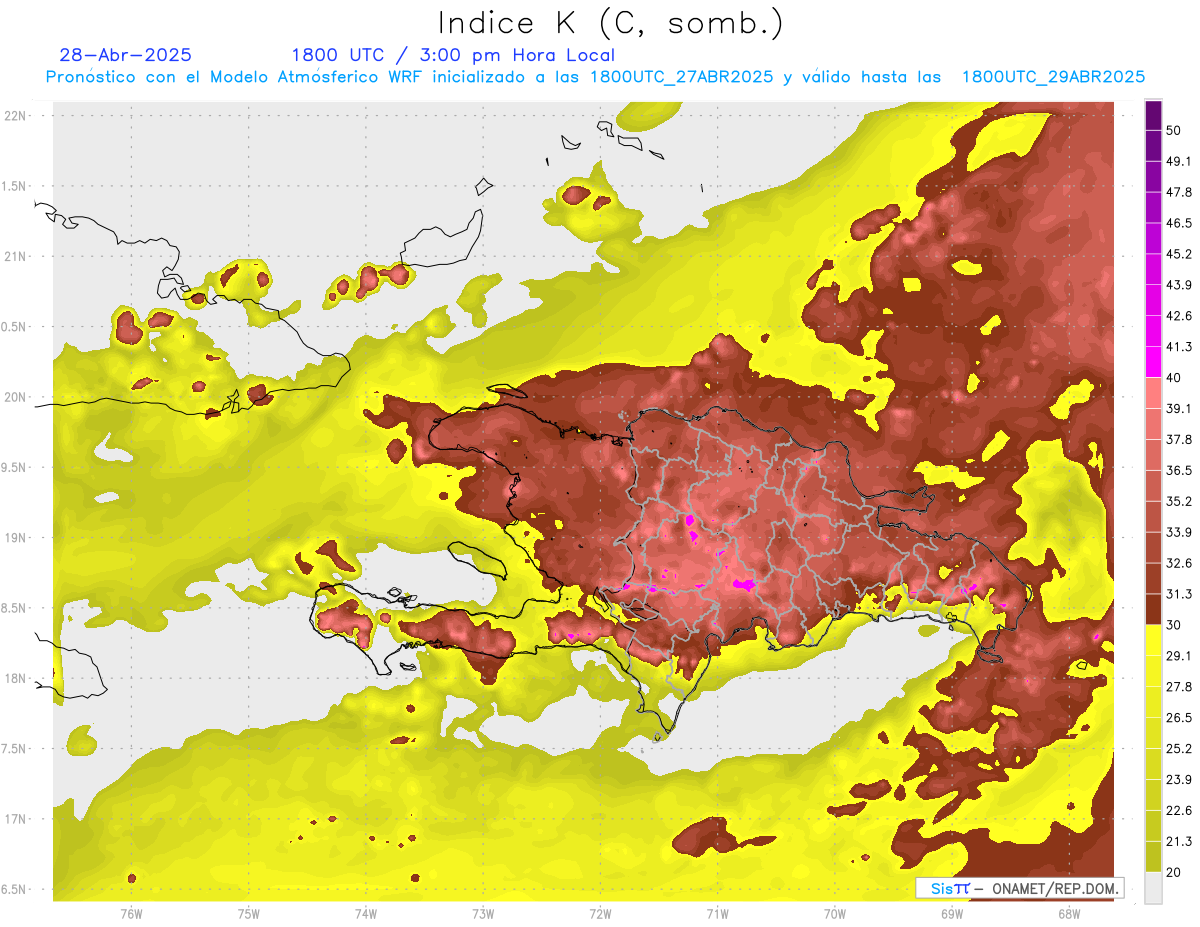Click the colorbar value "50"
This screenshot has height=927, width=1200.
(1174, 130)
